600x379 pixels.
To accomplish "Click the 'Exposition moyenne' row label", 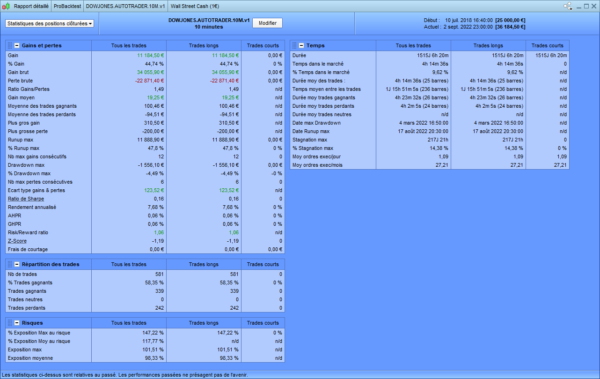I will tap(30, 358).
